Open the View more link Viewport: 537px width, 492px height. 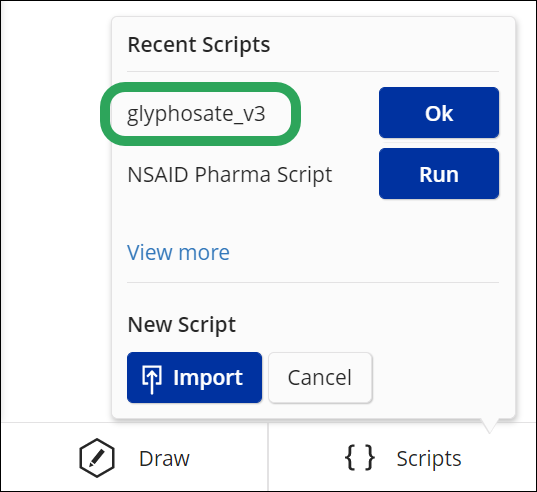pos(178,252)
